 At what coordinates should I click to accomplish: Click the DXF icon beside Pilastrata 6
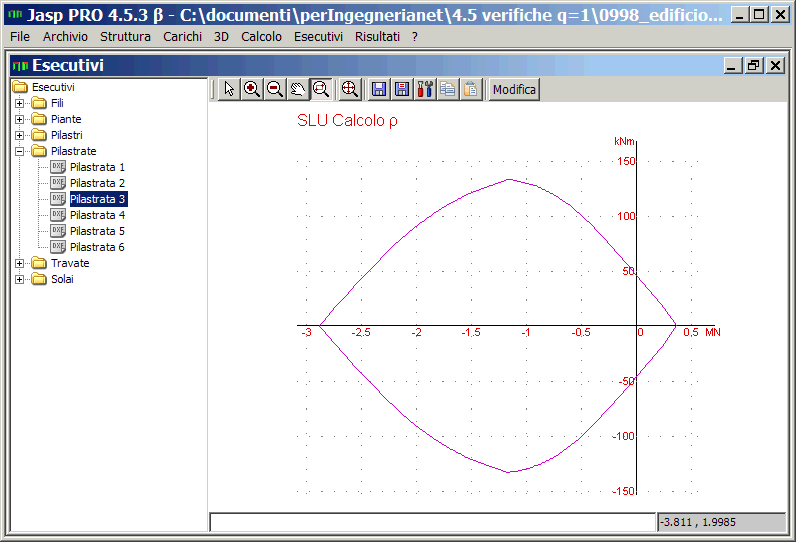click(58, 247)
